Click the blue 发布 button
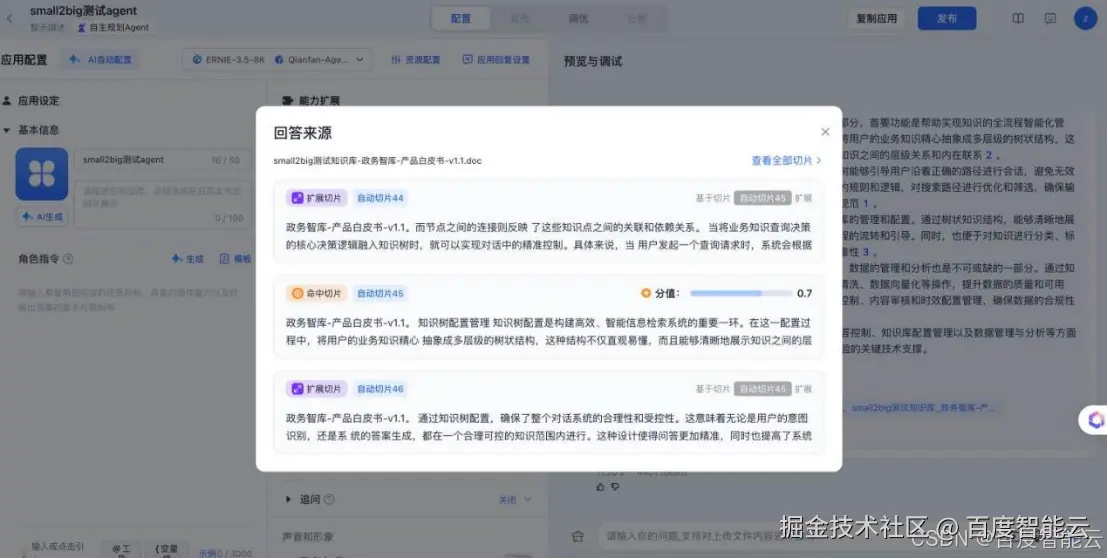The width and height of the screenshot is (1108, 559). click(x=947, y=19)
